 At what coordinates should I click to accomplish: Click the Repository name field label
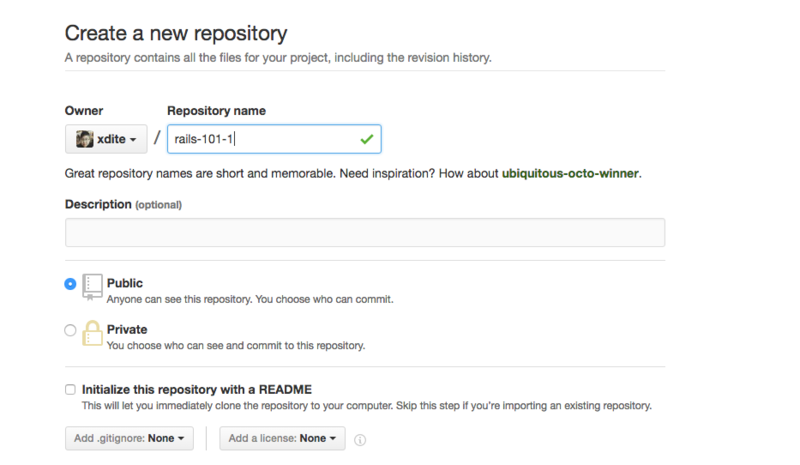(x=216, y=111)
